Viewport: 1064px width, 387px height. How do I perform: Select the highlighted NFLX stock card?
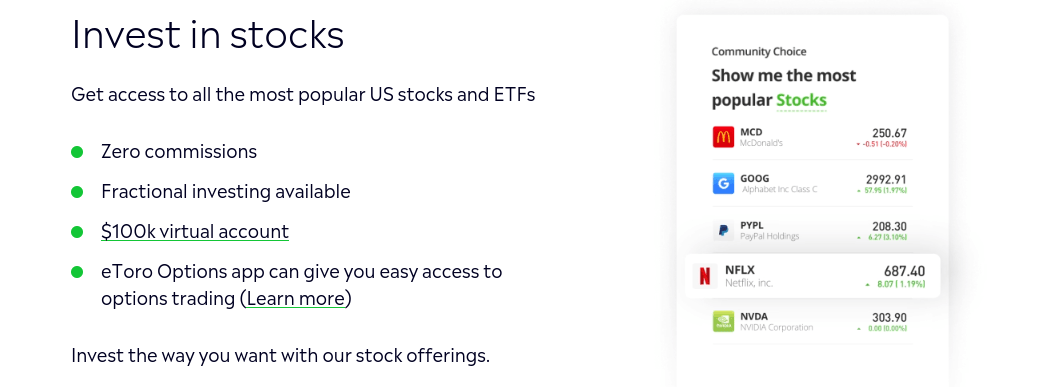tap(812, 276)
